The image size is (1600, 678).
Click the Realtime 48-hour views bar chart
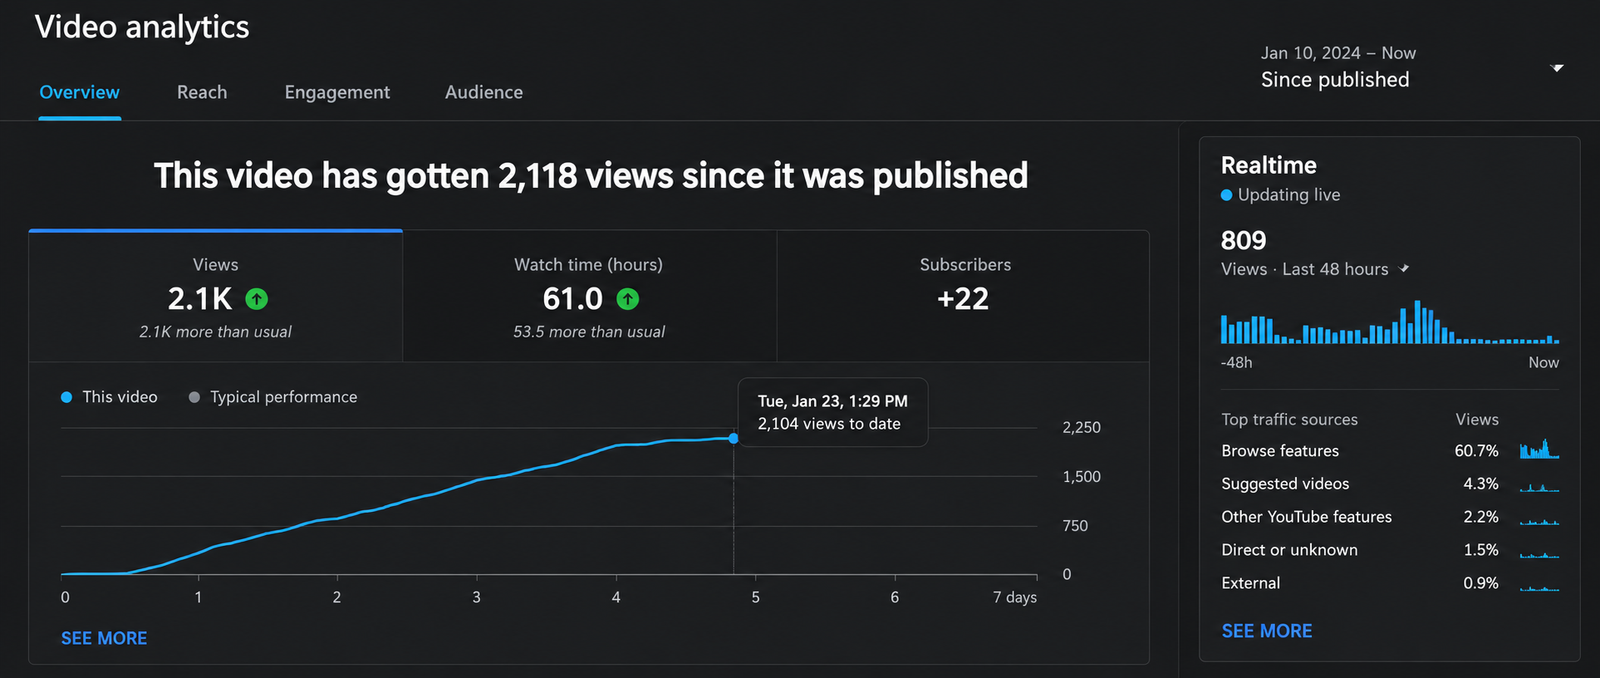click(1389, 322)
